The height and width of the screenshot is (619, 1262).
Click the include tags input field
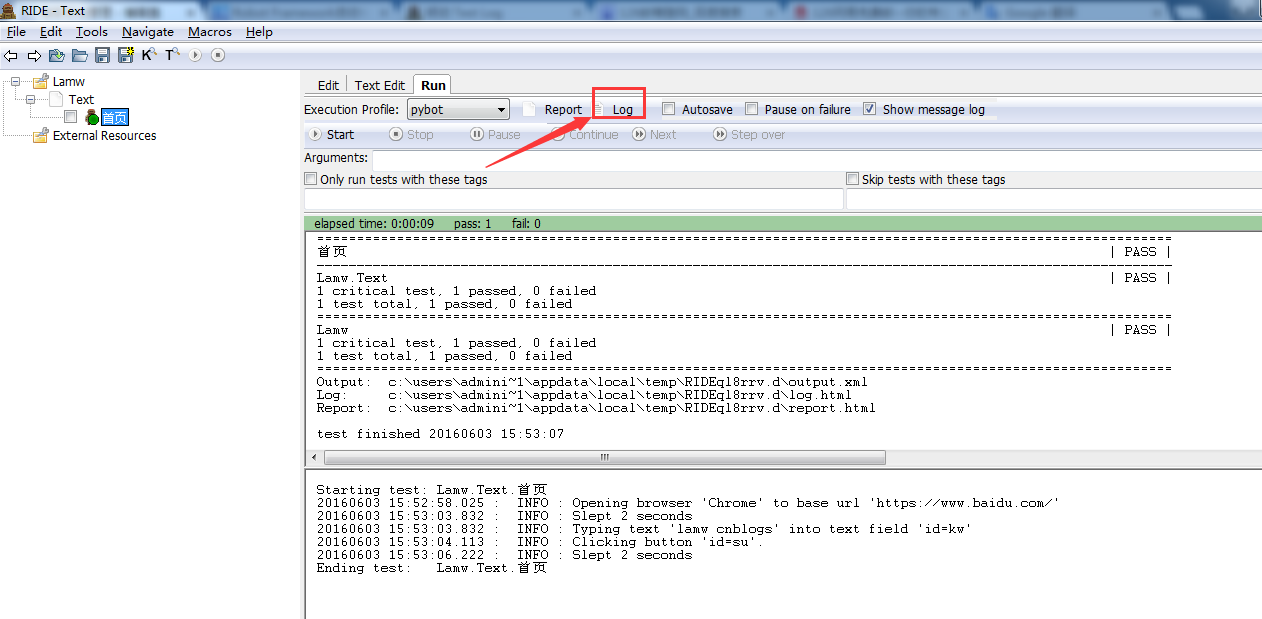[574, 199]
